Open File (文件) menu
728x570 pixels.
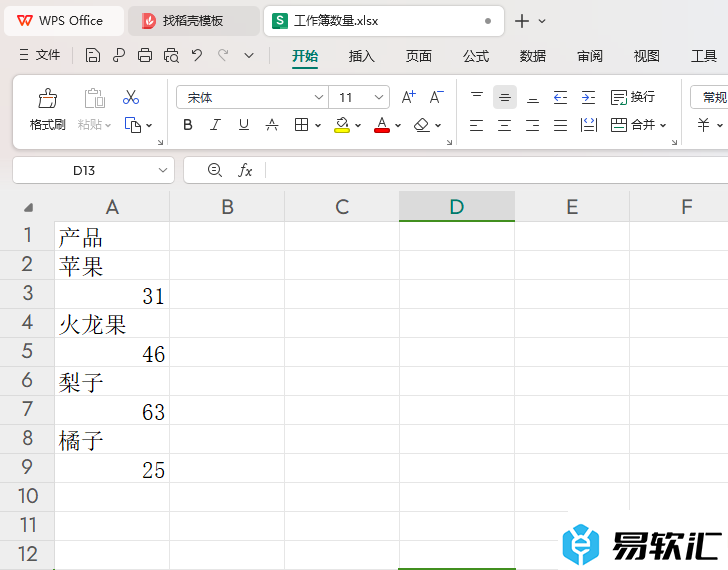tap(40, 55)
